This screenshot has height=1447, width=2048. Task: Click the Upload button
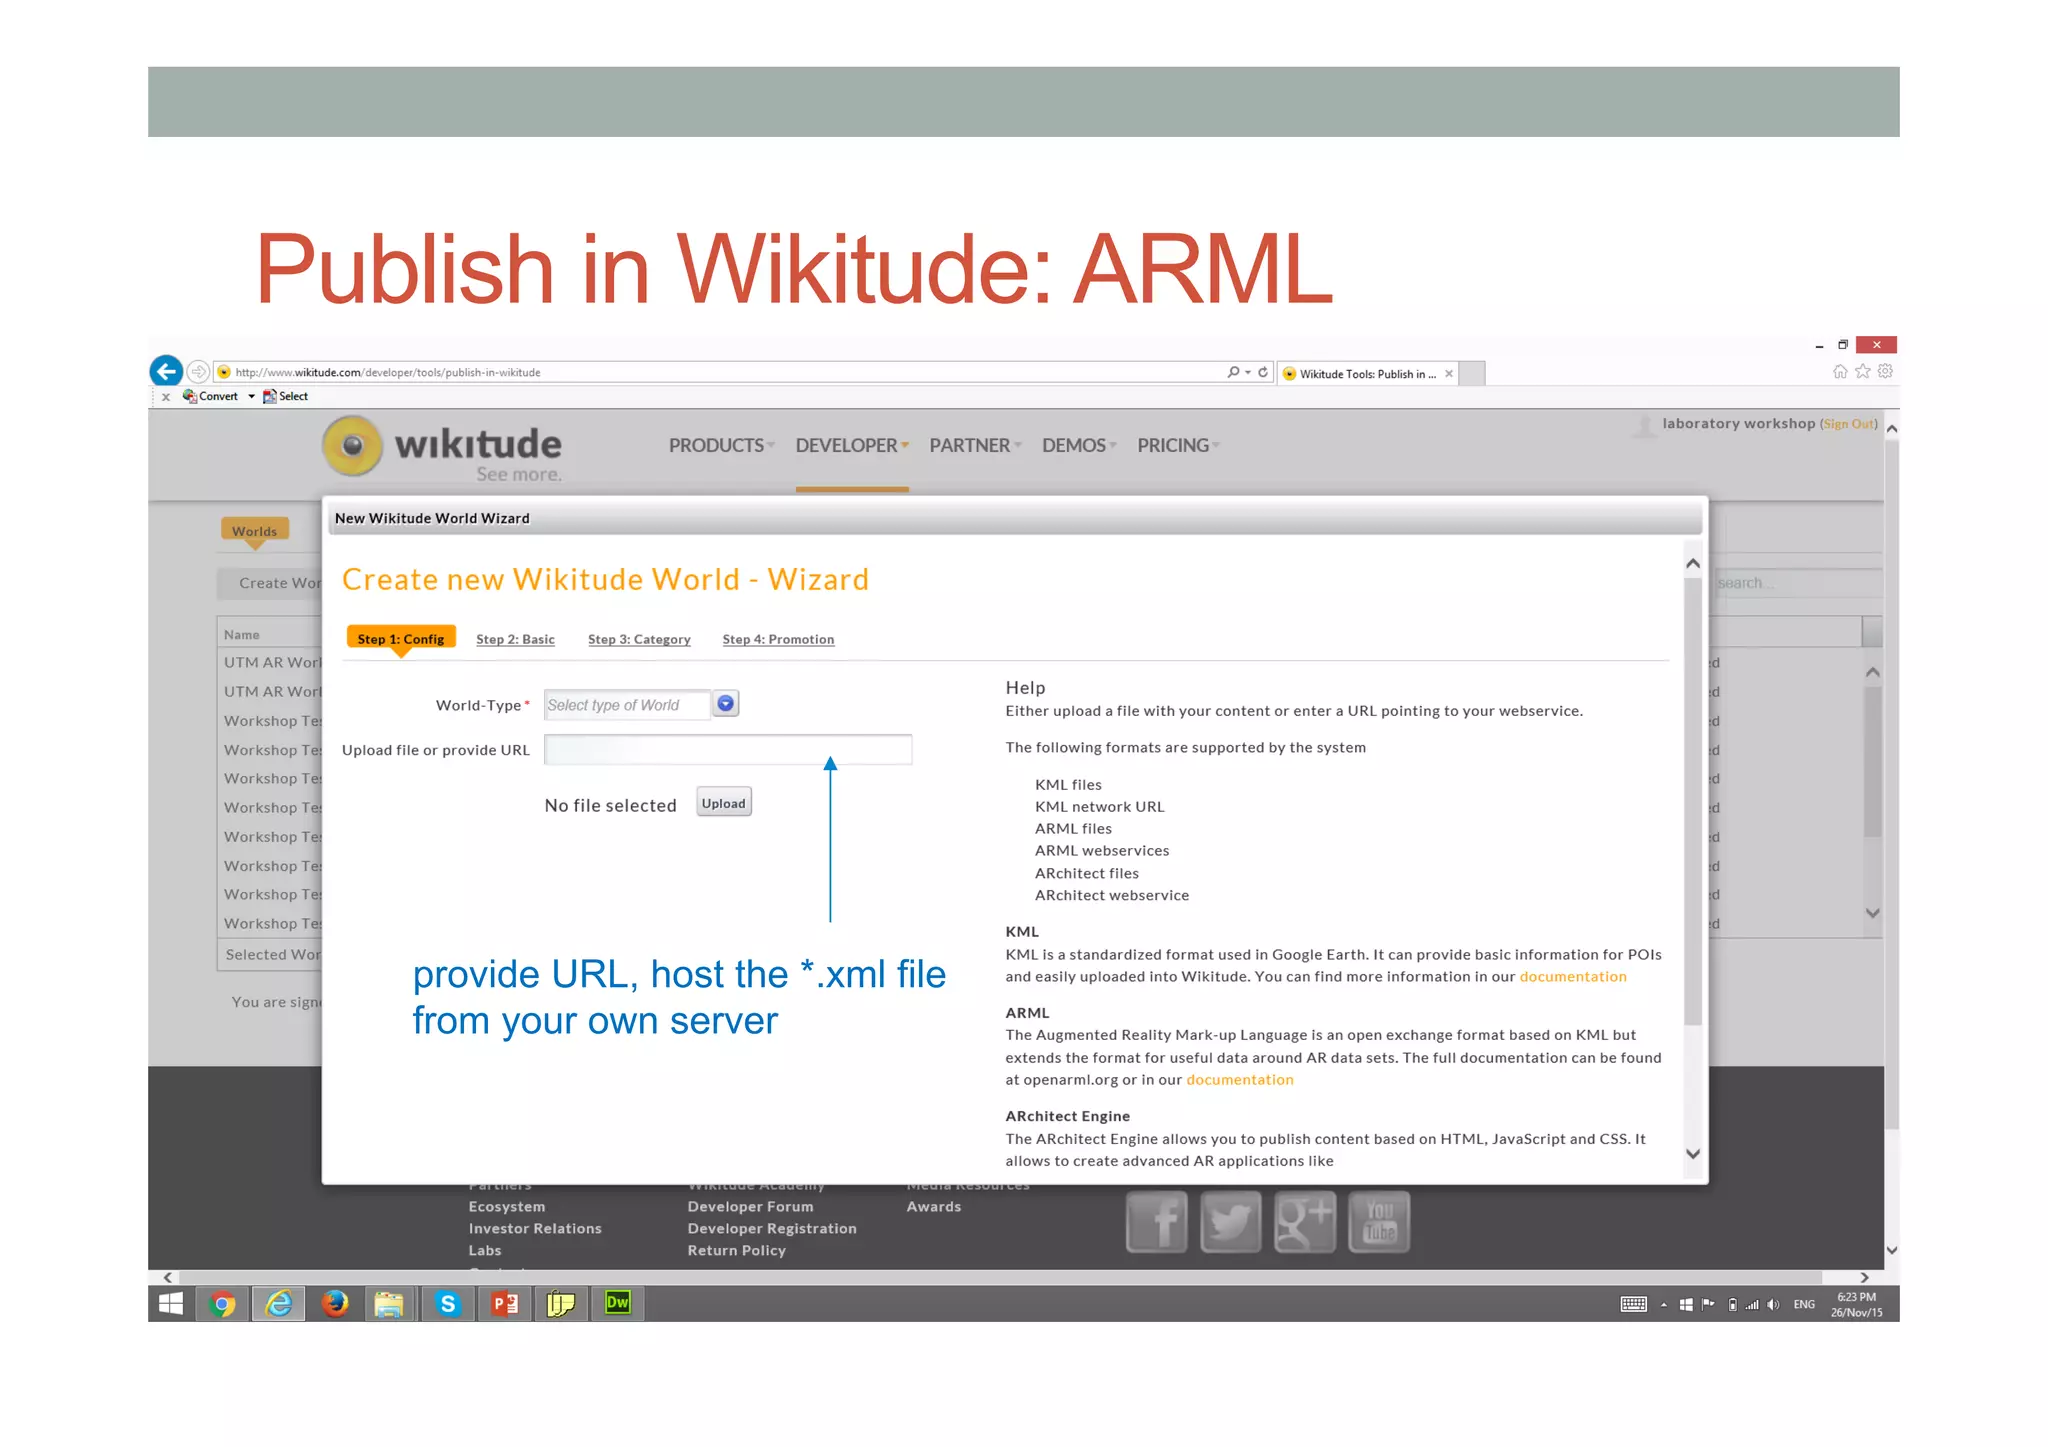724,803
